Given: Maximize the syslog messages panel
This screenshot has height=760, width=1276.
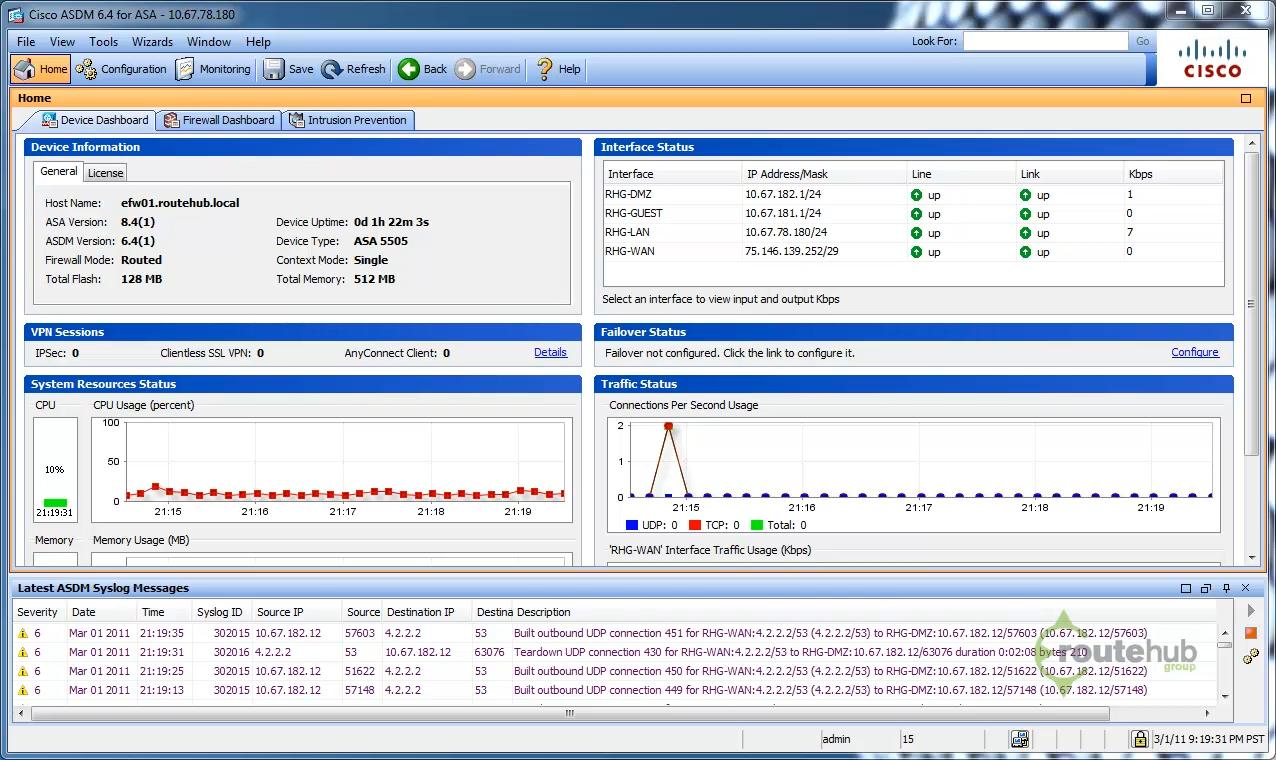Looking at the screenshot, I should 1186,588.
